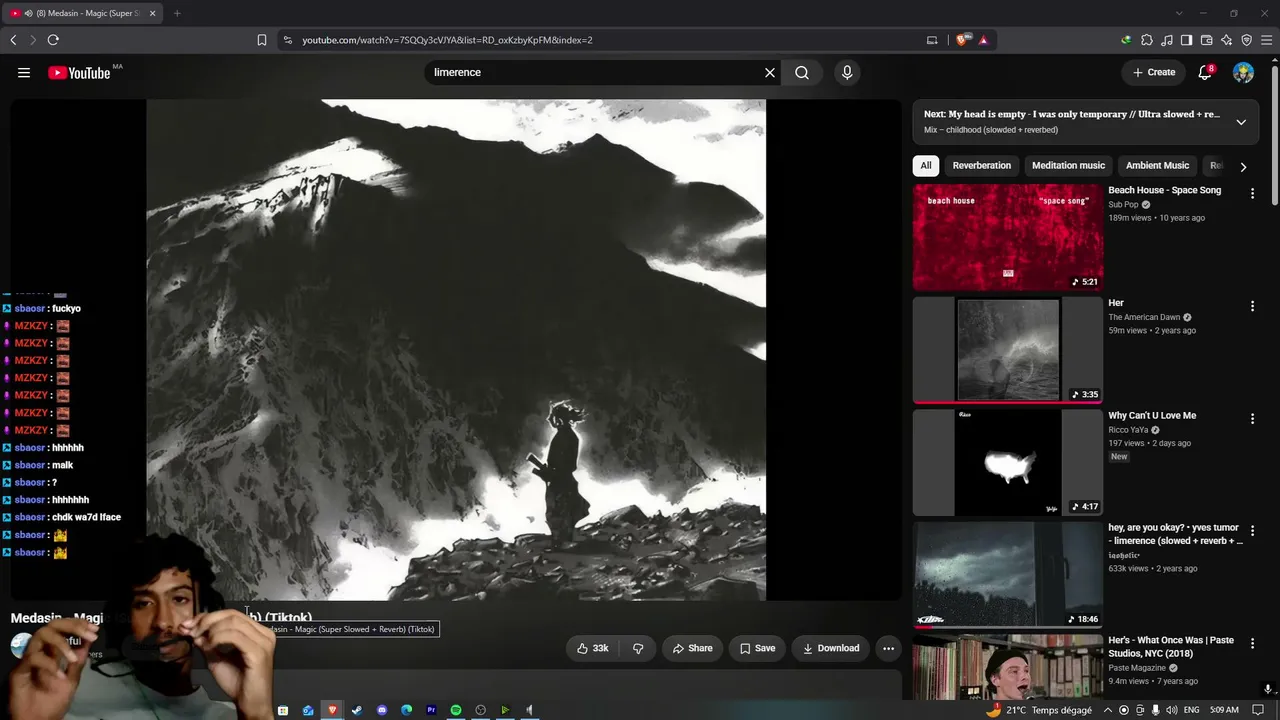1280x720 pixels.
Task: Open options for Her's - What Once Was
Action: [1252, 644]
